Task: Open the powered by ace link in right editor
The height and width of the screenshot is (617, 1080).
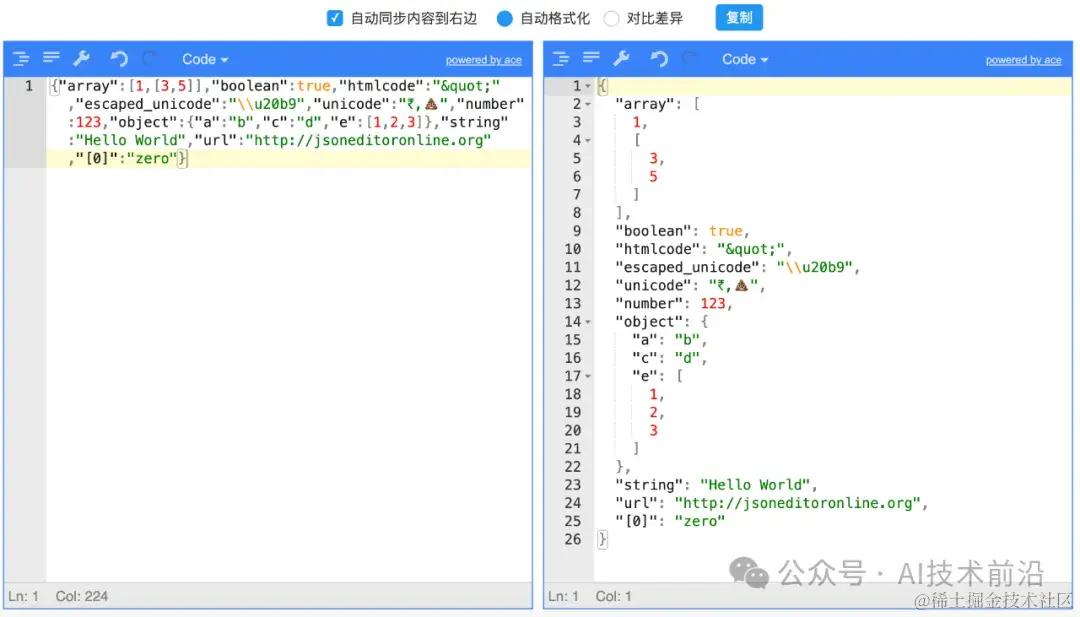Action: tap(1024, 60)
